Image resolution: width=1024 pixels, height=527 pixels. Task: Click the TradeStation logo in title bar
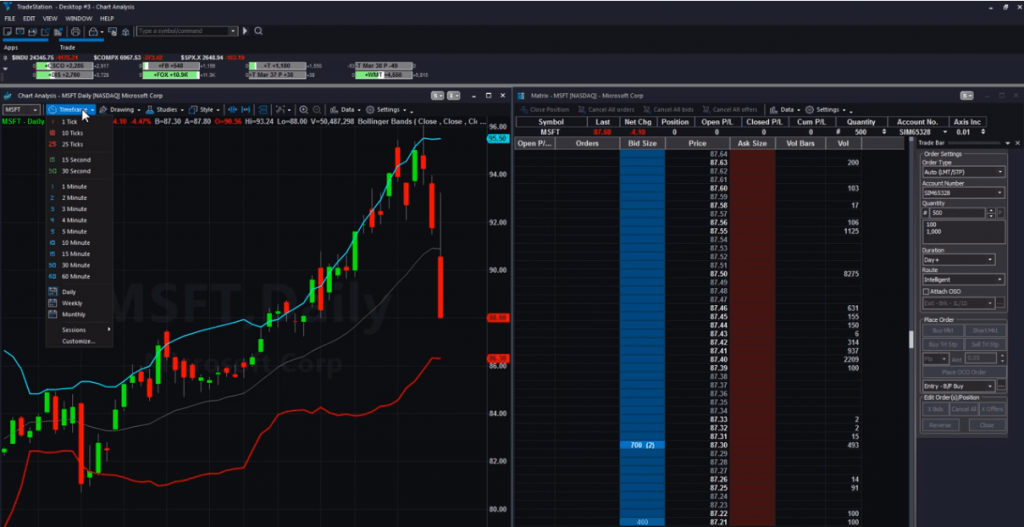tap(7, 7)
